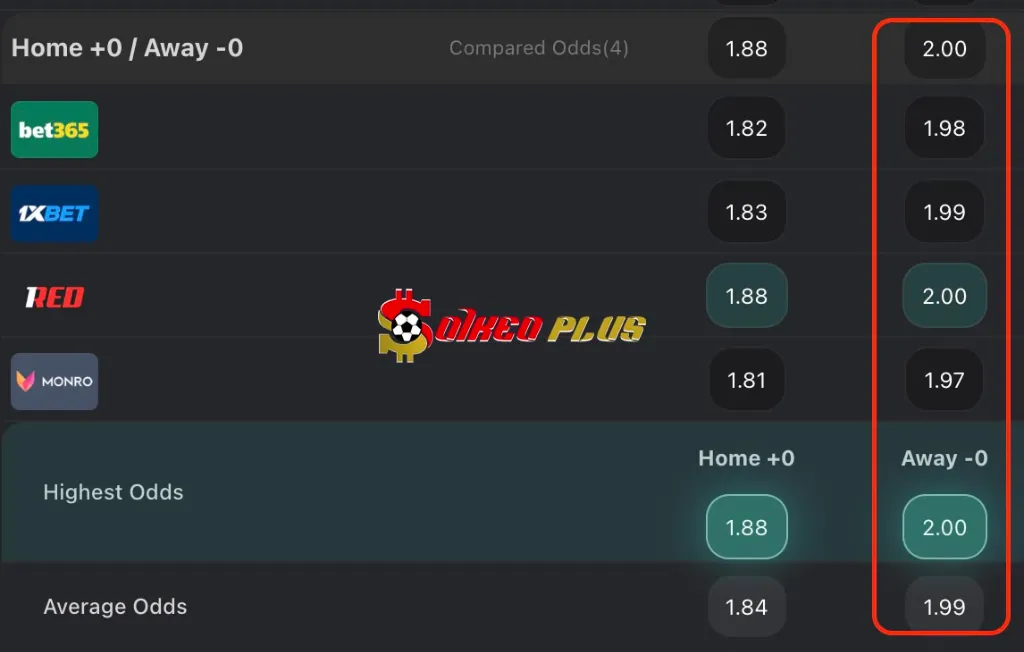Image resolution: width=1024 pixels, height=652 pixels.
Task: Click the Soikeo Plus watermark logo
Action: pos(512,325)
